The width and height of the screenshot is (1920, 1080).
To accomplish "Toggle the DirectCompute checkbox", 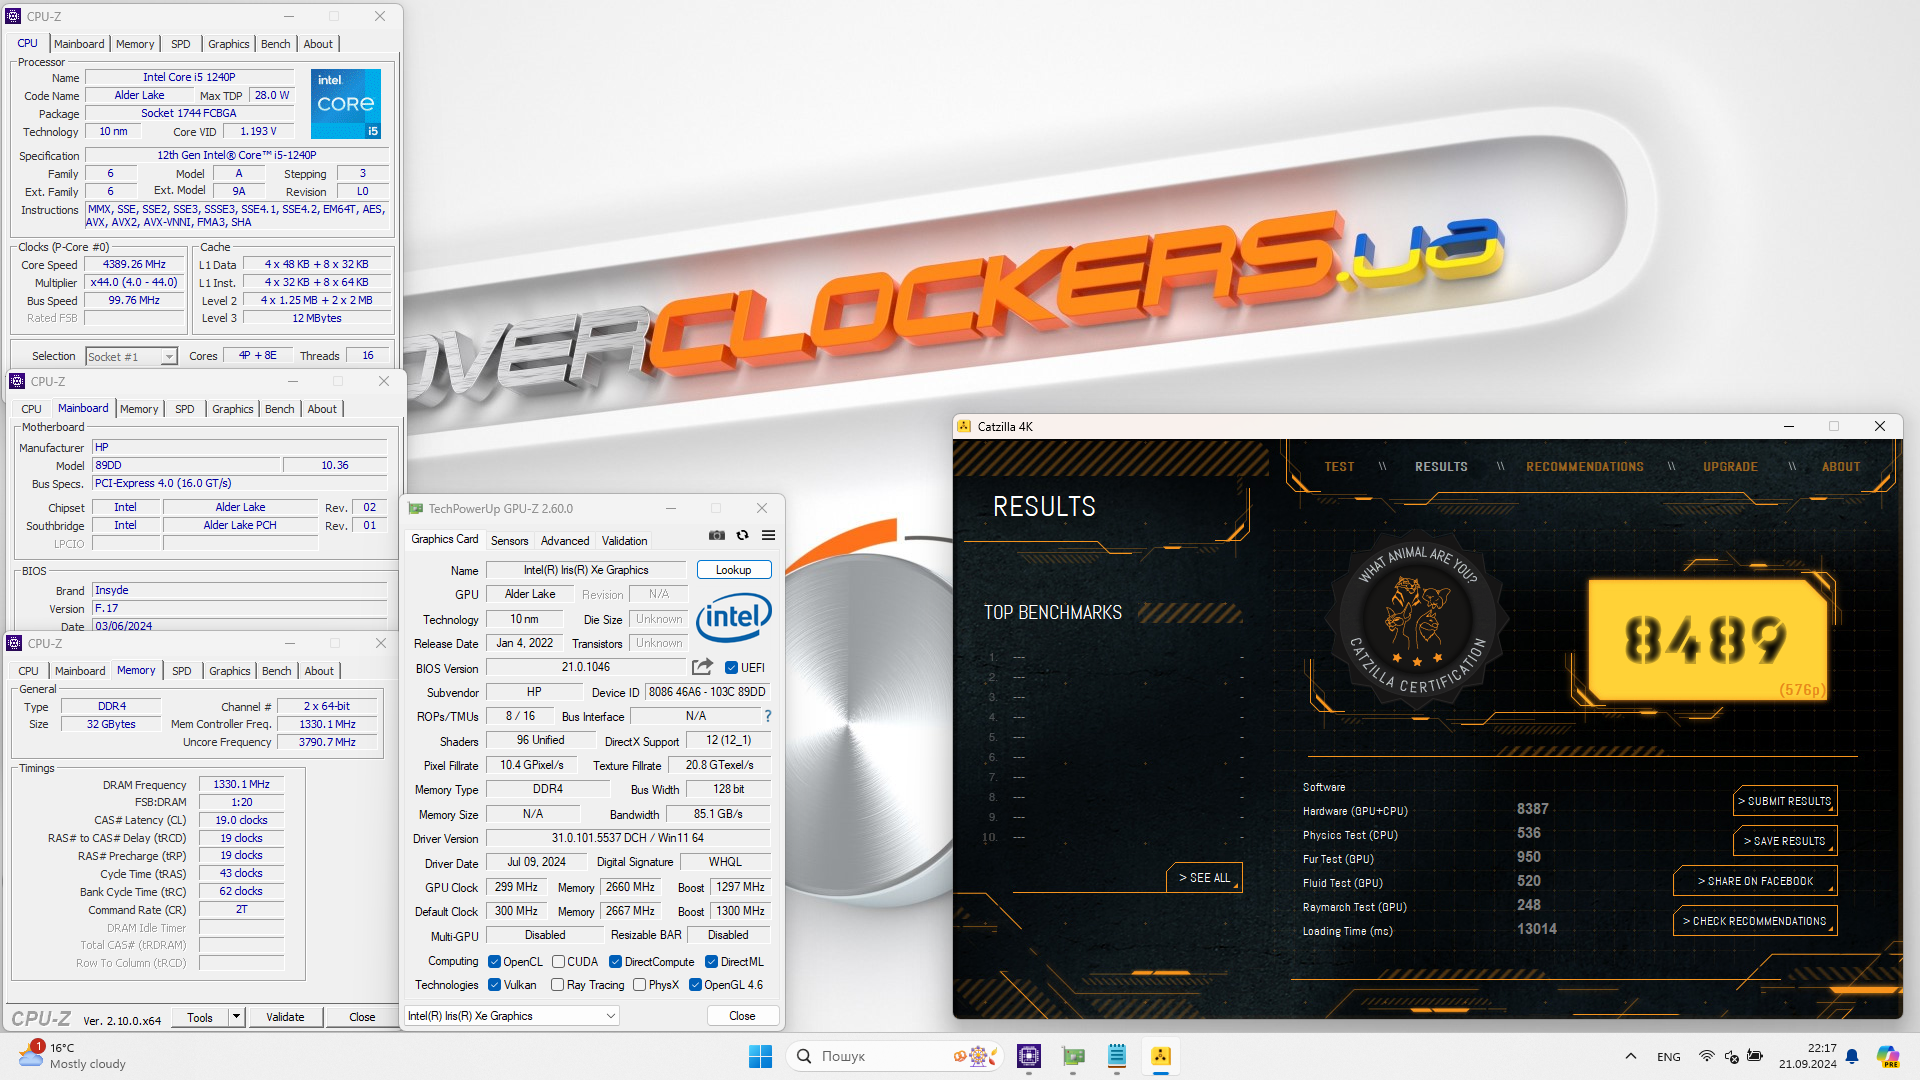I will (615, 962).
